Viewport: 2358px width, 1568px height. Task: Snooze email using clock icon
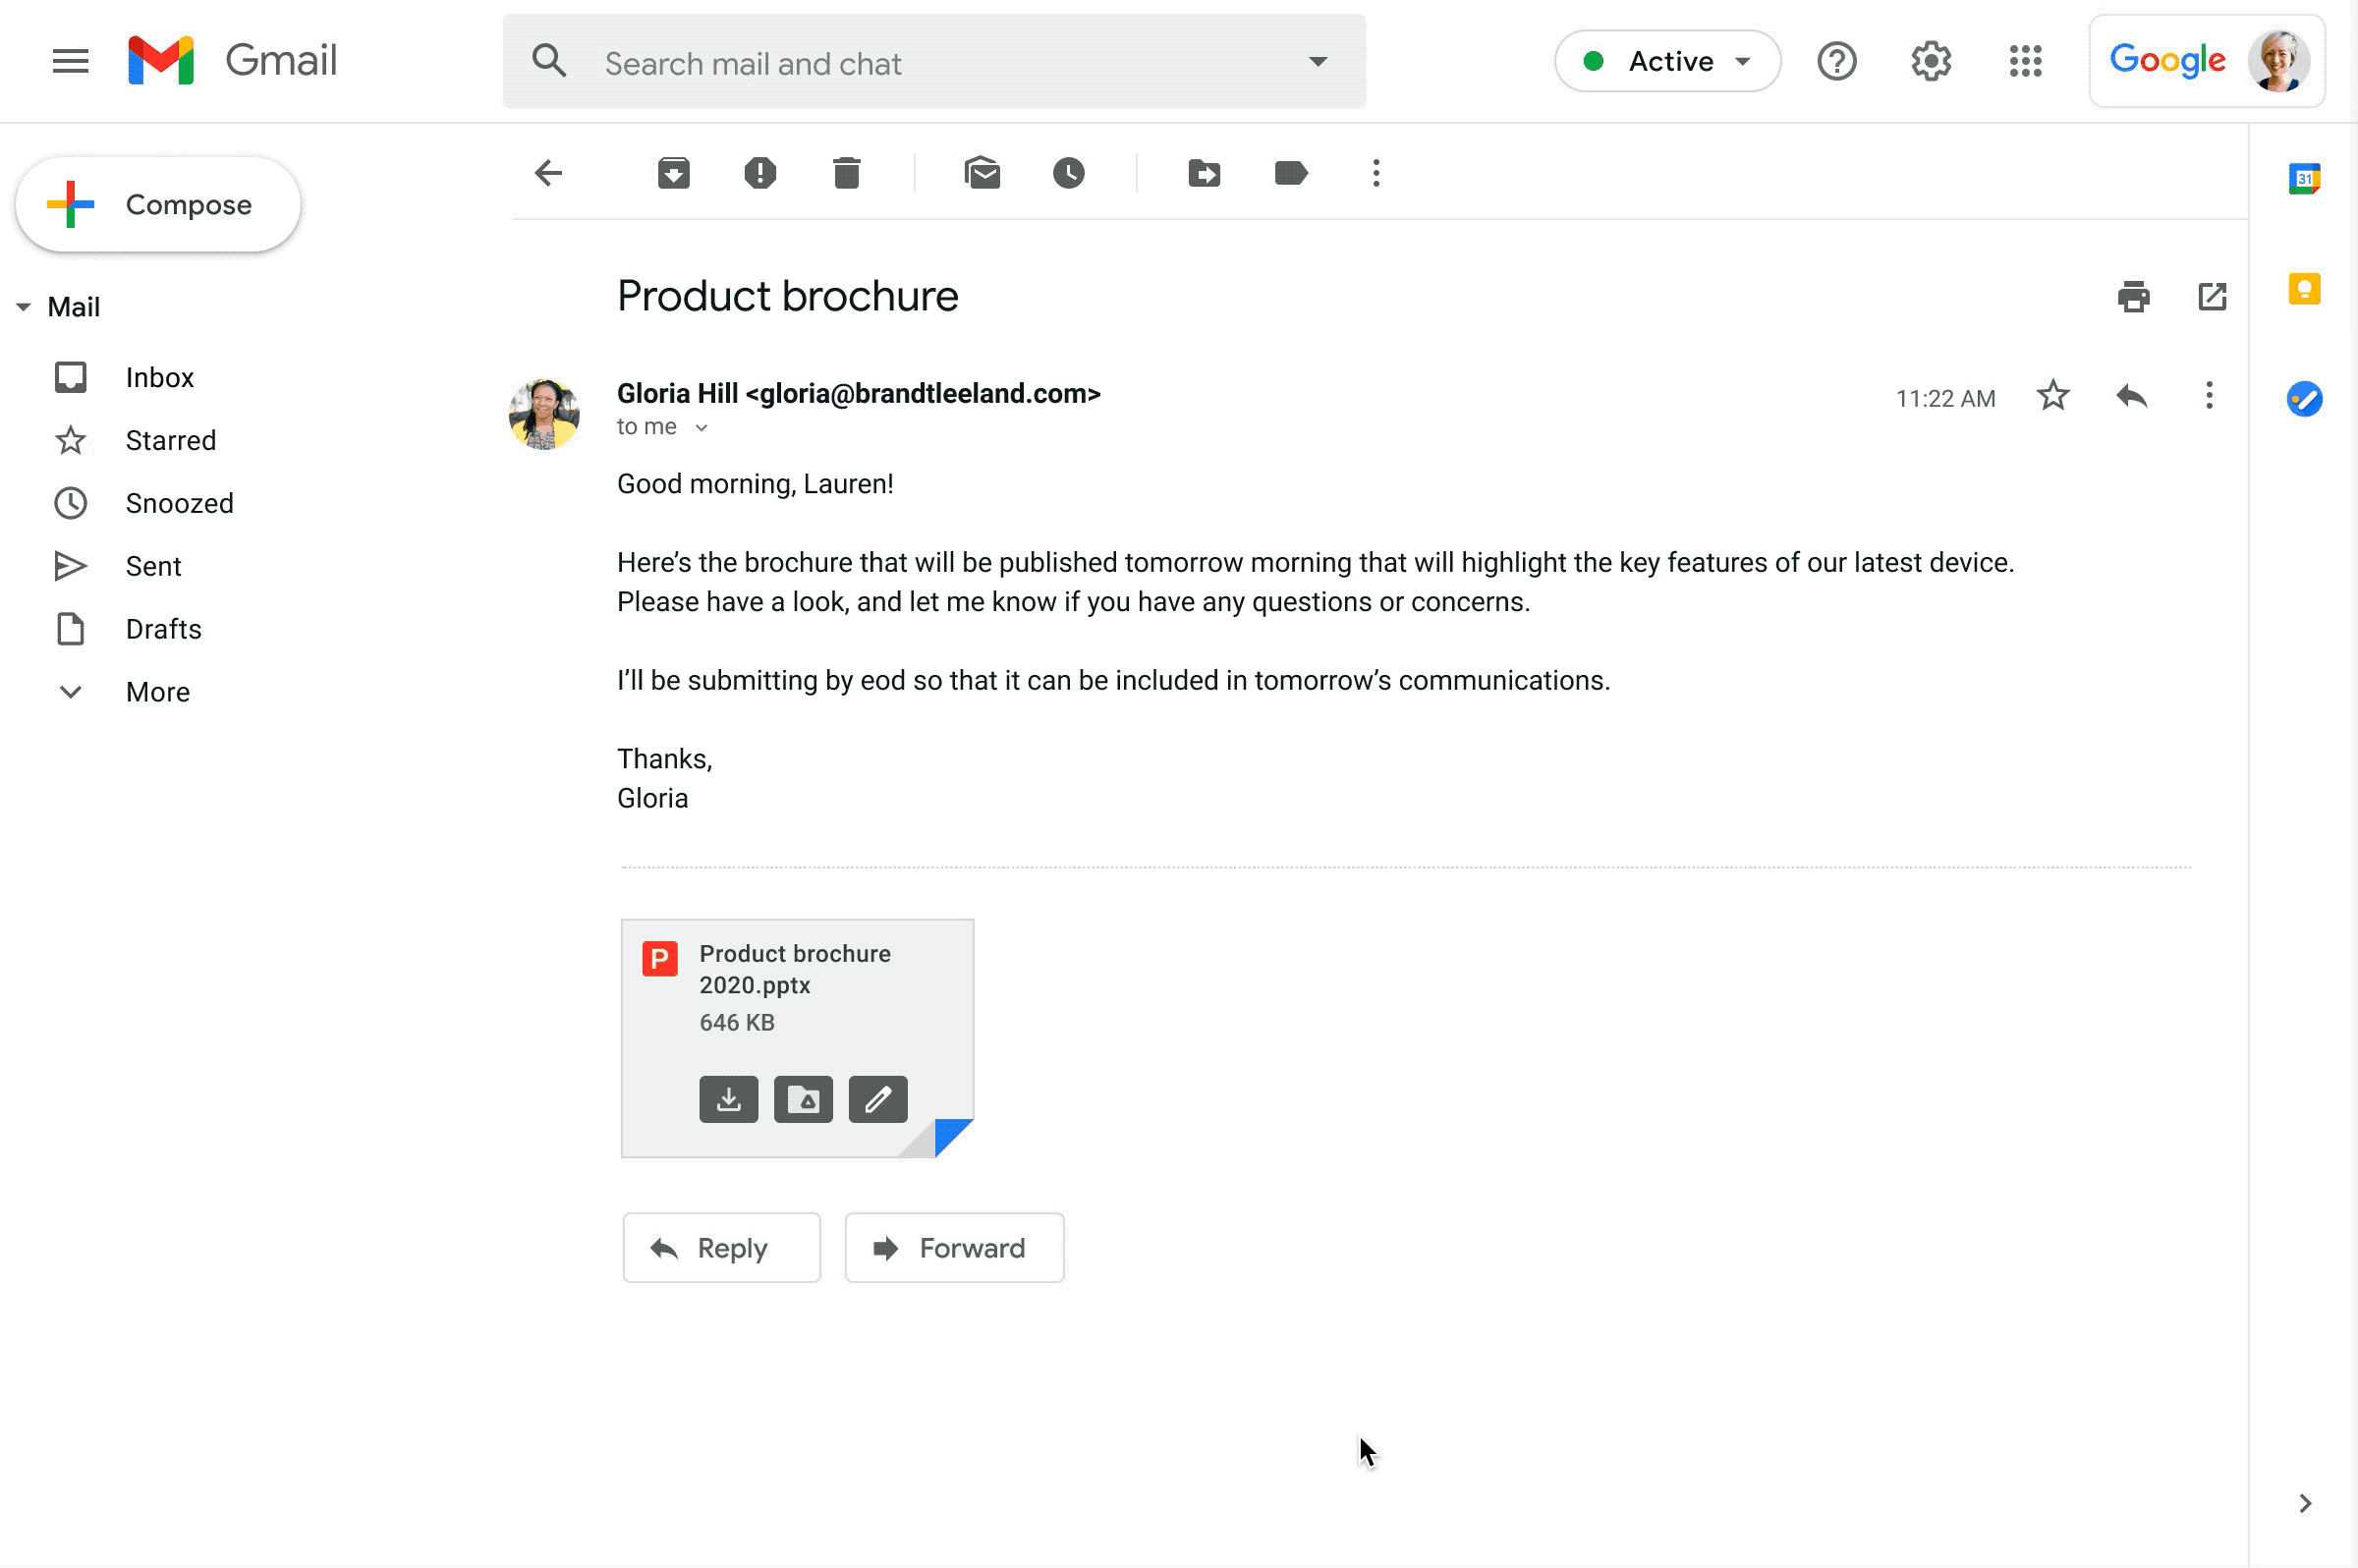pos(1069,172)
